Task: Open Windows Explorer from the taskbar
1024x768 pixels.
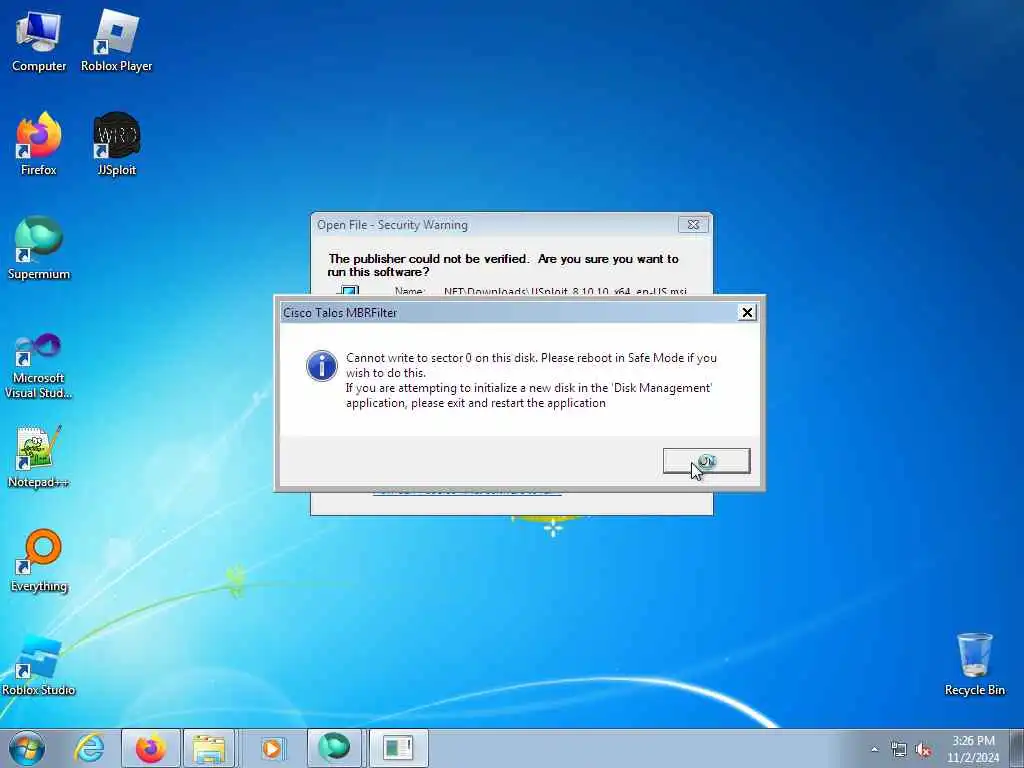Action: coord(209,748)
